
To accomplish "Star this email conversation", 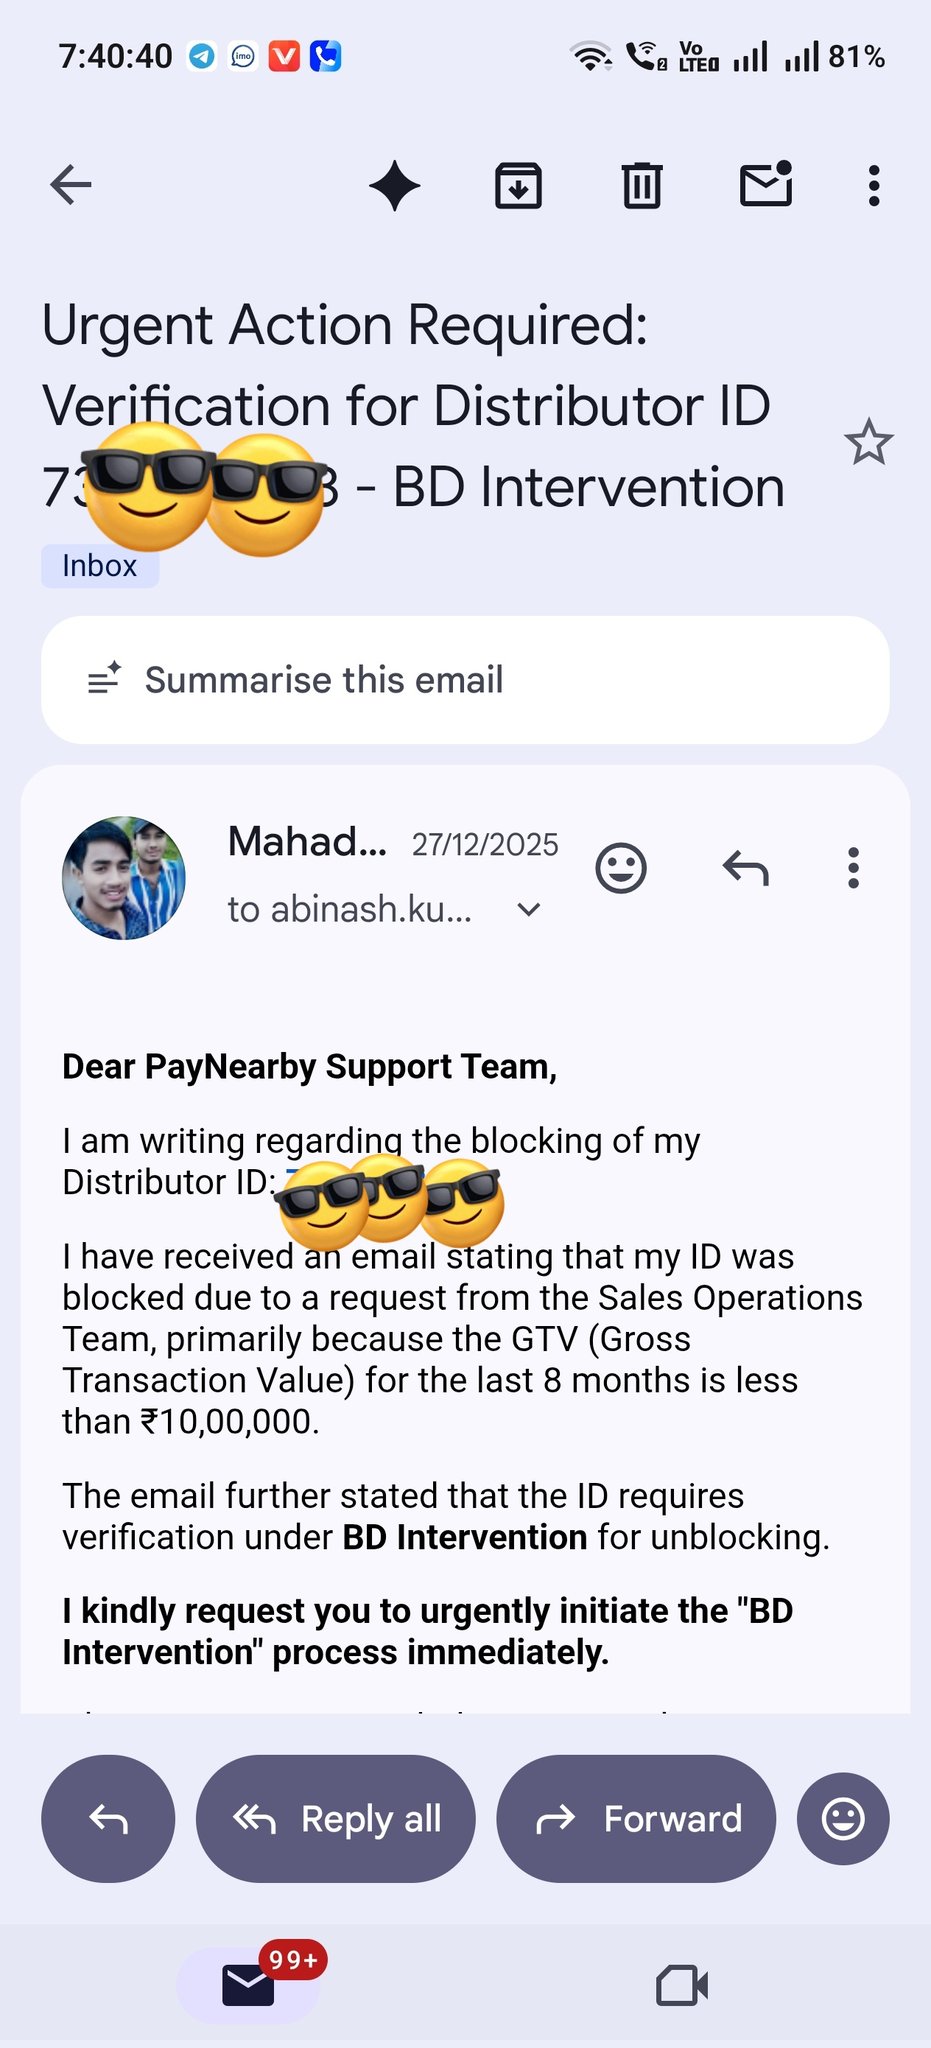I will [868, 442].
